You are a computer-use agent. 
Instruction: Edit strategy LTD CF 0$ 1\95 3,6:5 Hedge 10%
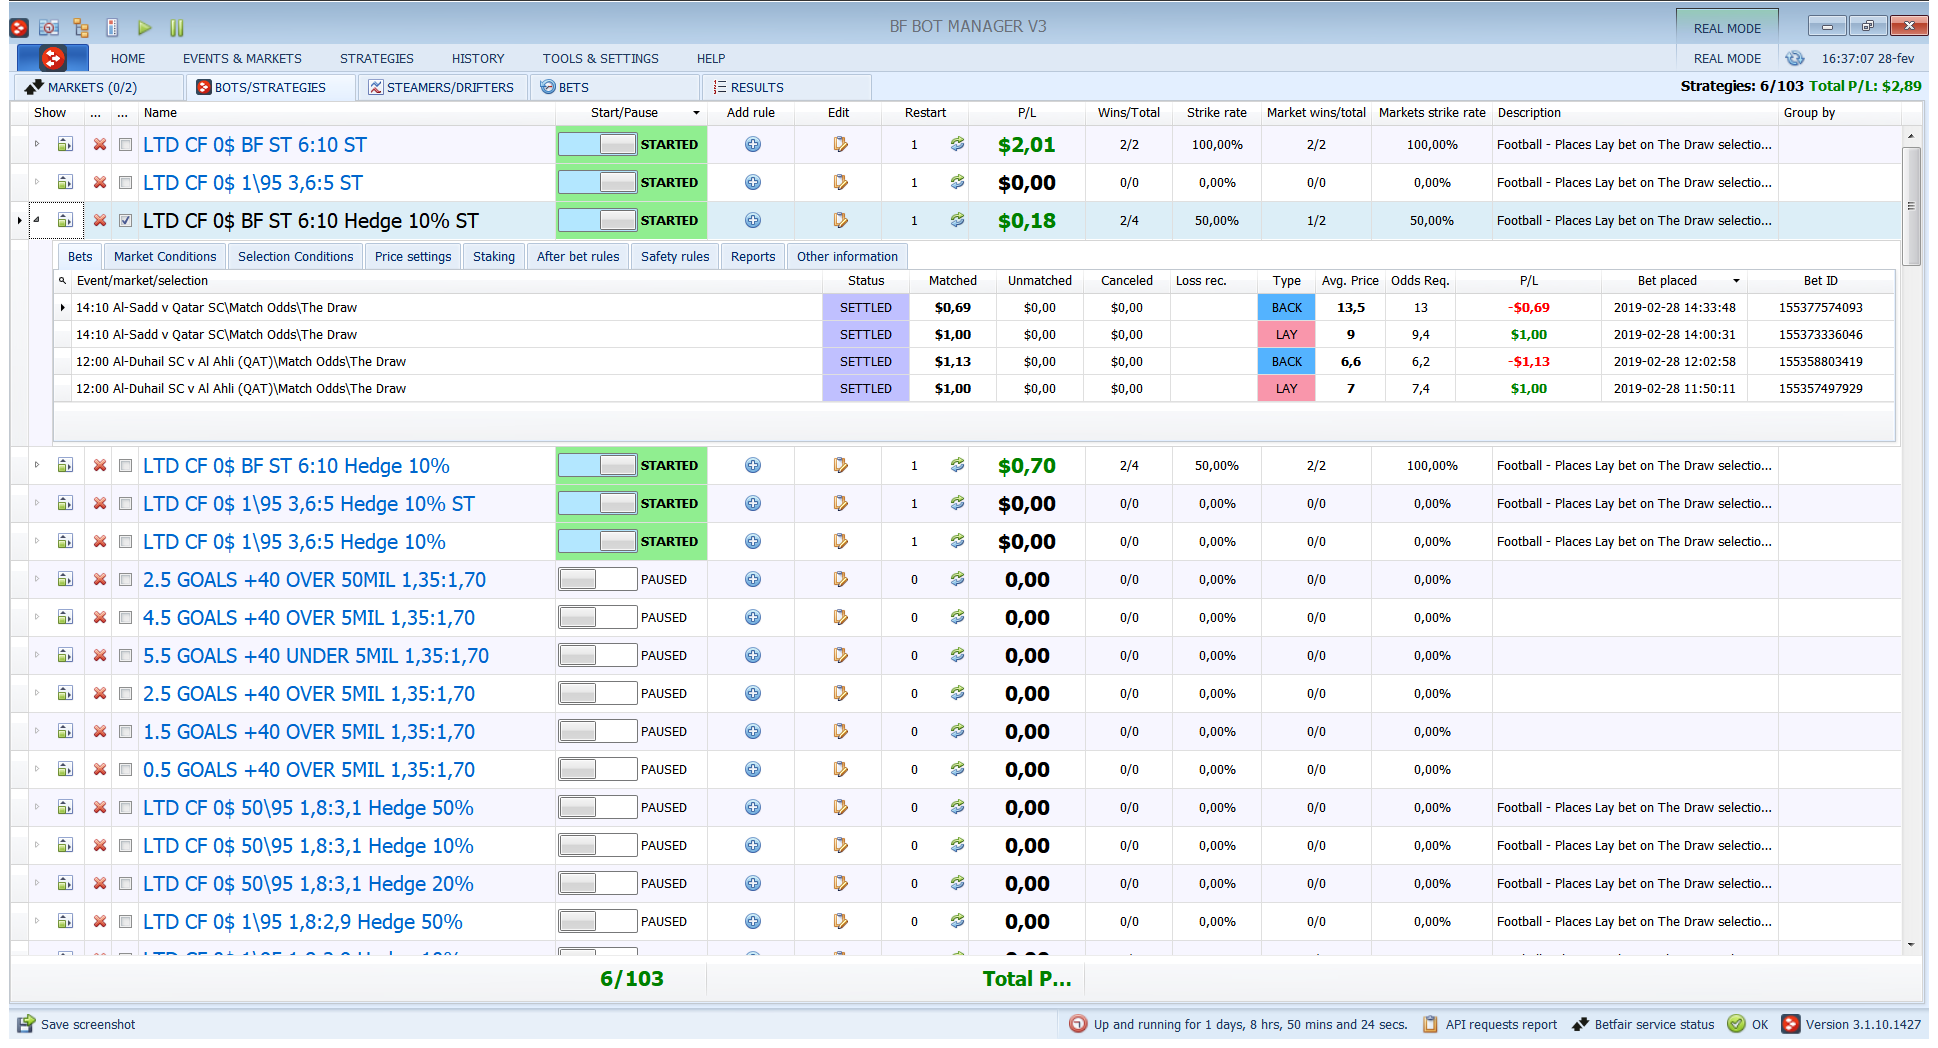[x=840, y=541]
